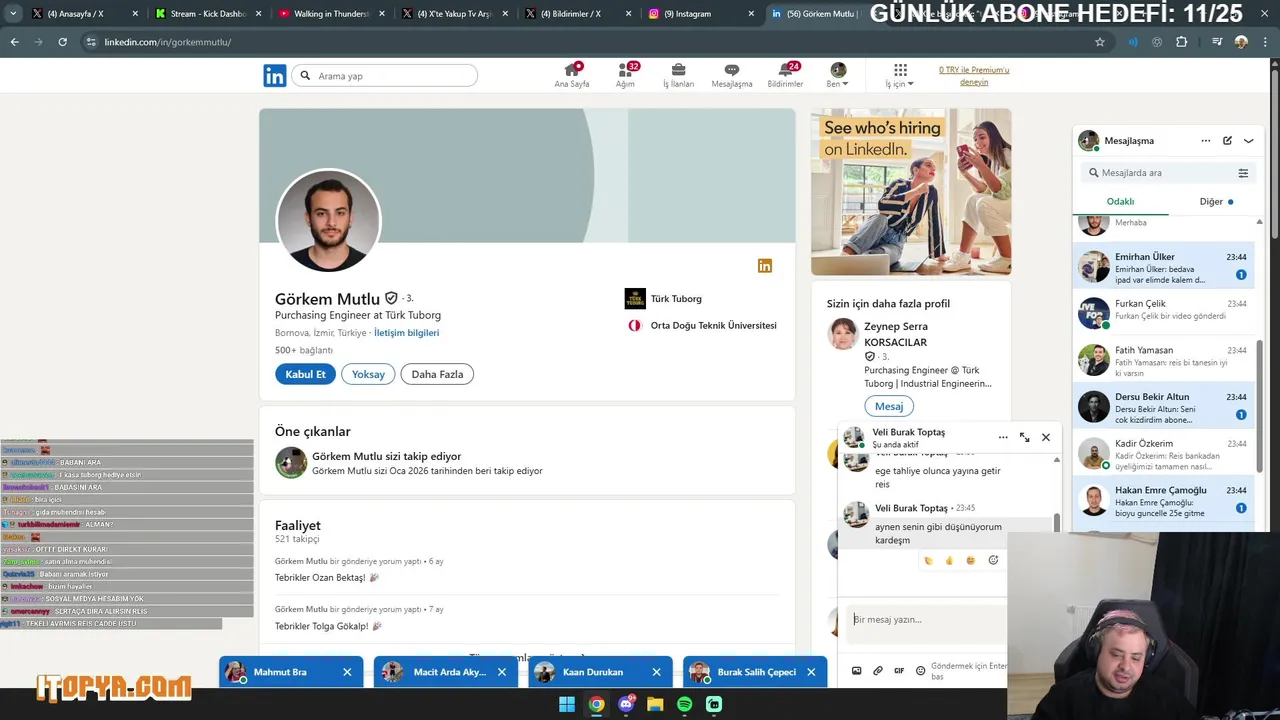Open message filter settings icon
Screen dimensions: 1280x720
(1243, 173)
